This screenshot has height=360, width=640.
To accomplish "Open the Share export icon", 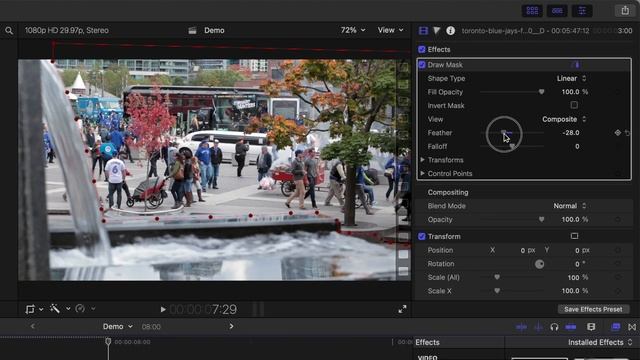I will [x=625, y=11].
